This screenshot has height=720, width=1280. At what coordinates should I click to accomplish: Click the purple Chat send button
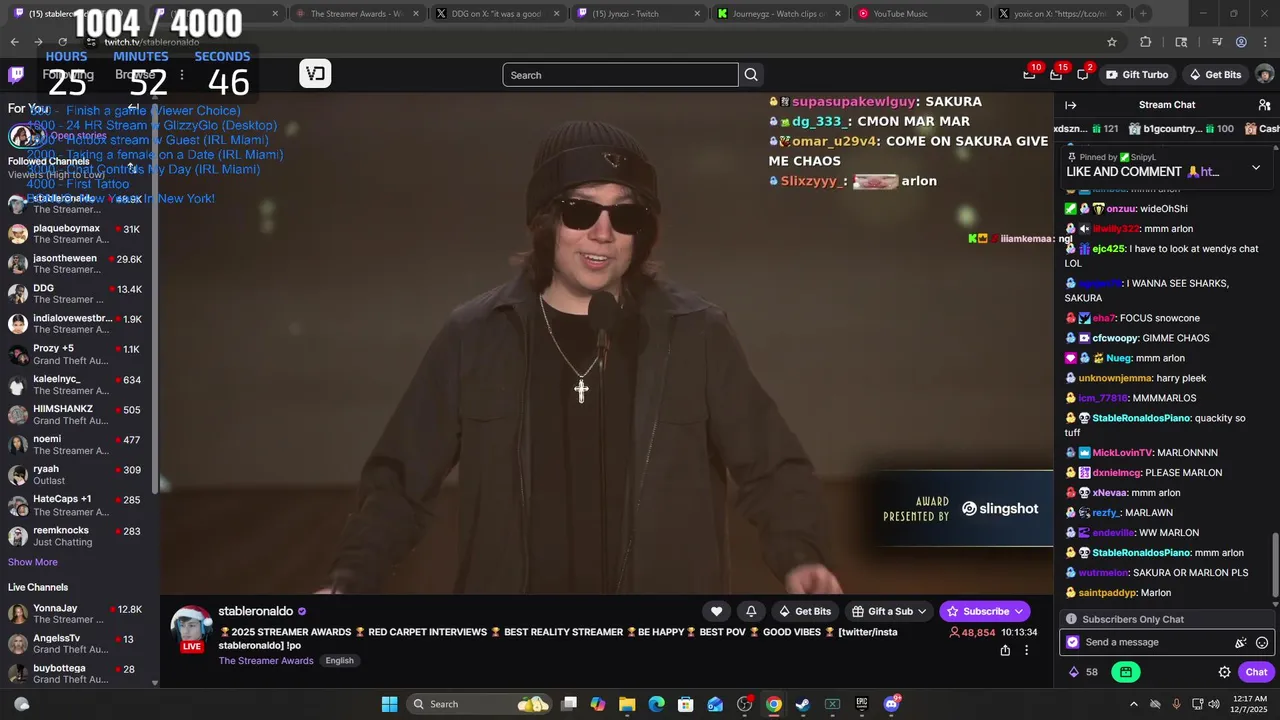click(x=1256, y=672)
